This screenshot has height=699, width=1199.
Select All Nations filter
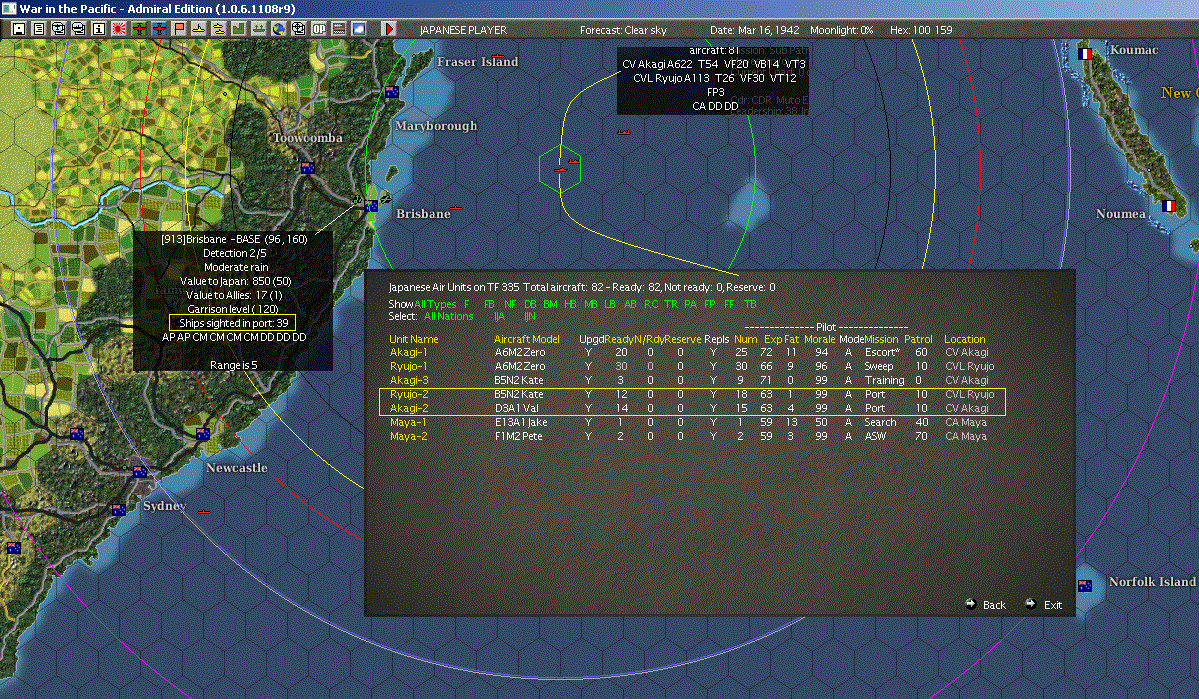coord(448,316)
